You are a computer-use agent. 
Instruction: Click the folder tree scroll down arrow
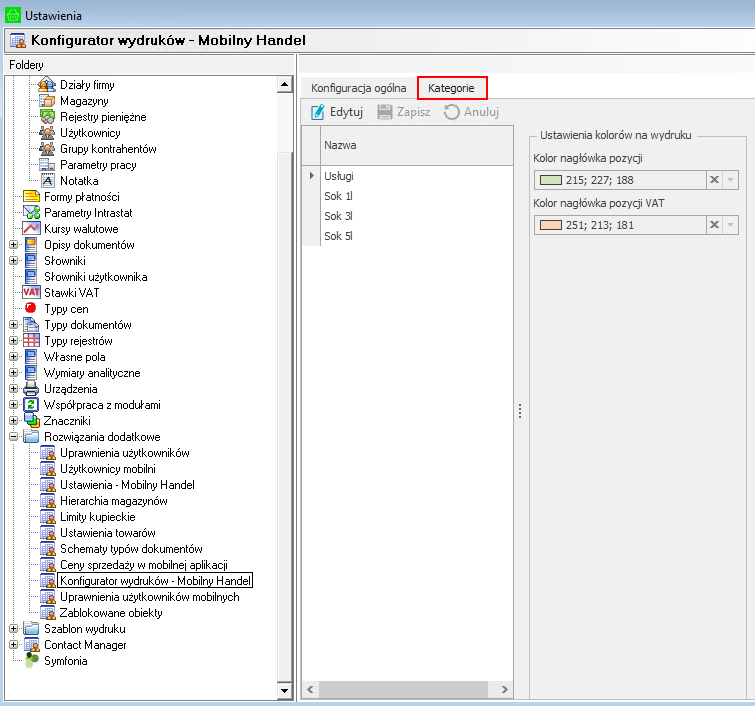click(283, 690)
